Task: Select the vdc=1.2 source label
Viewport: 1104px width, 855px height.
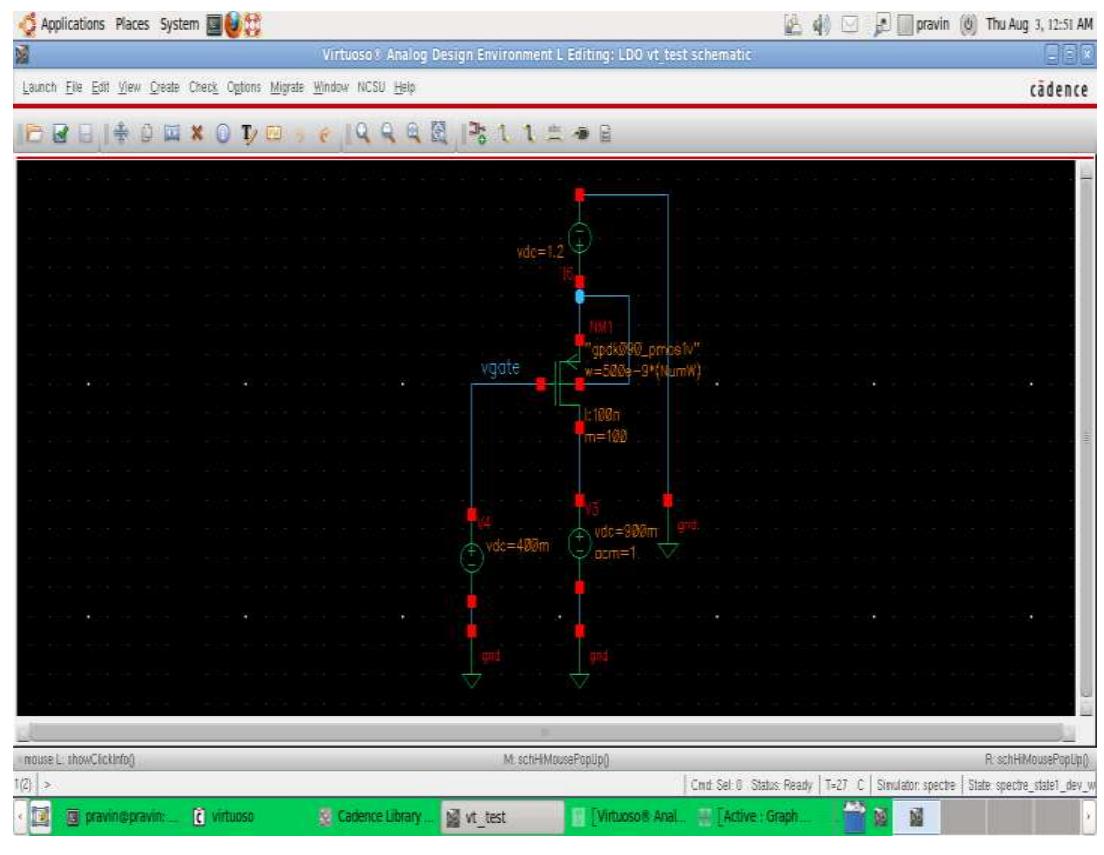Action: pyautogui.click(x=540, y=252)
